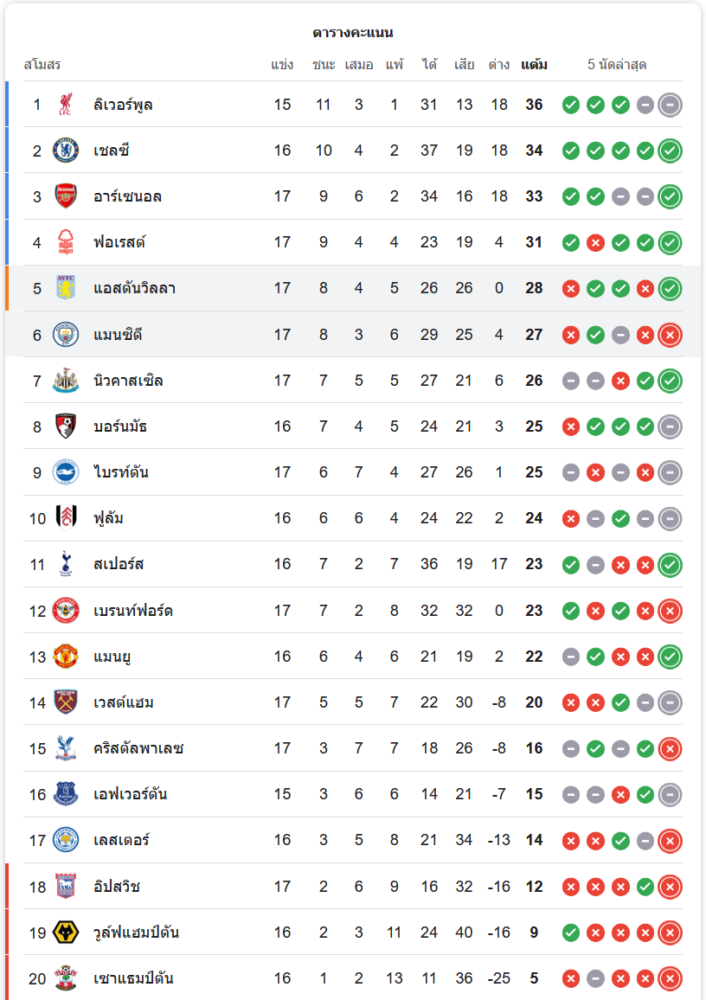Click Southampton's latest loss result indicator
Viewport: 706px width, 1000px height.
pos(670,978)
